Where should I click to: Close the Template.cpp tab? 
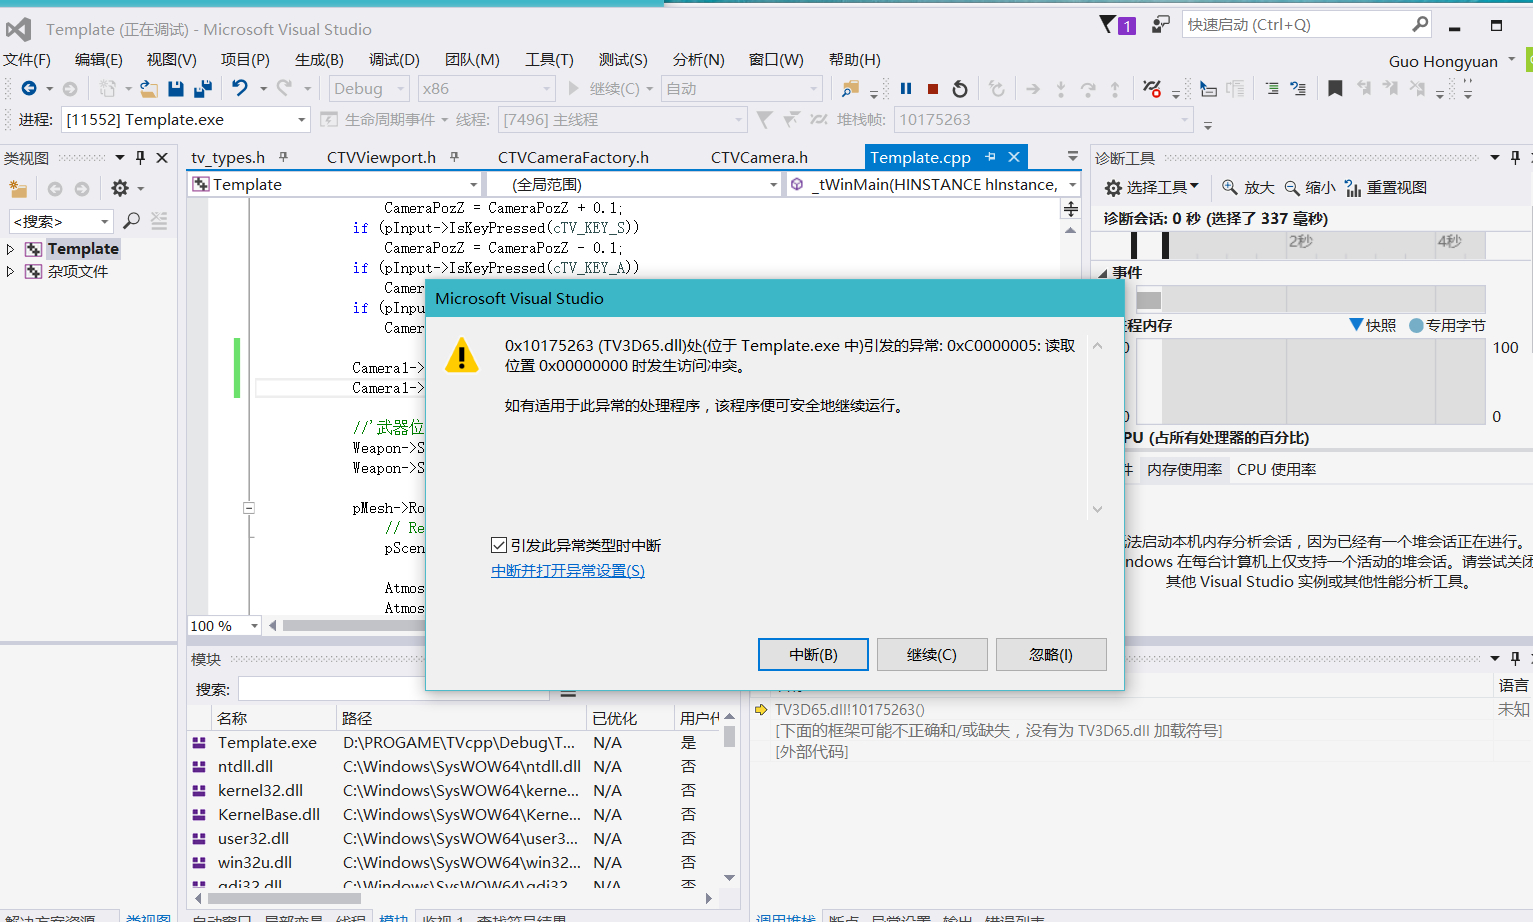tap(1014, 157)
